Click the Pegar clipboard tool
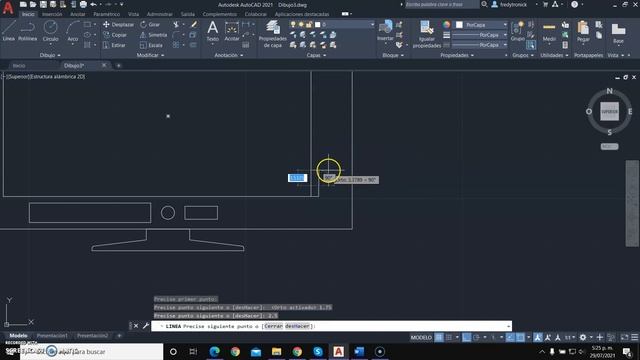 point(583,31)
